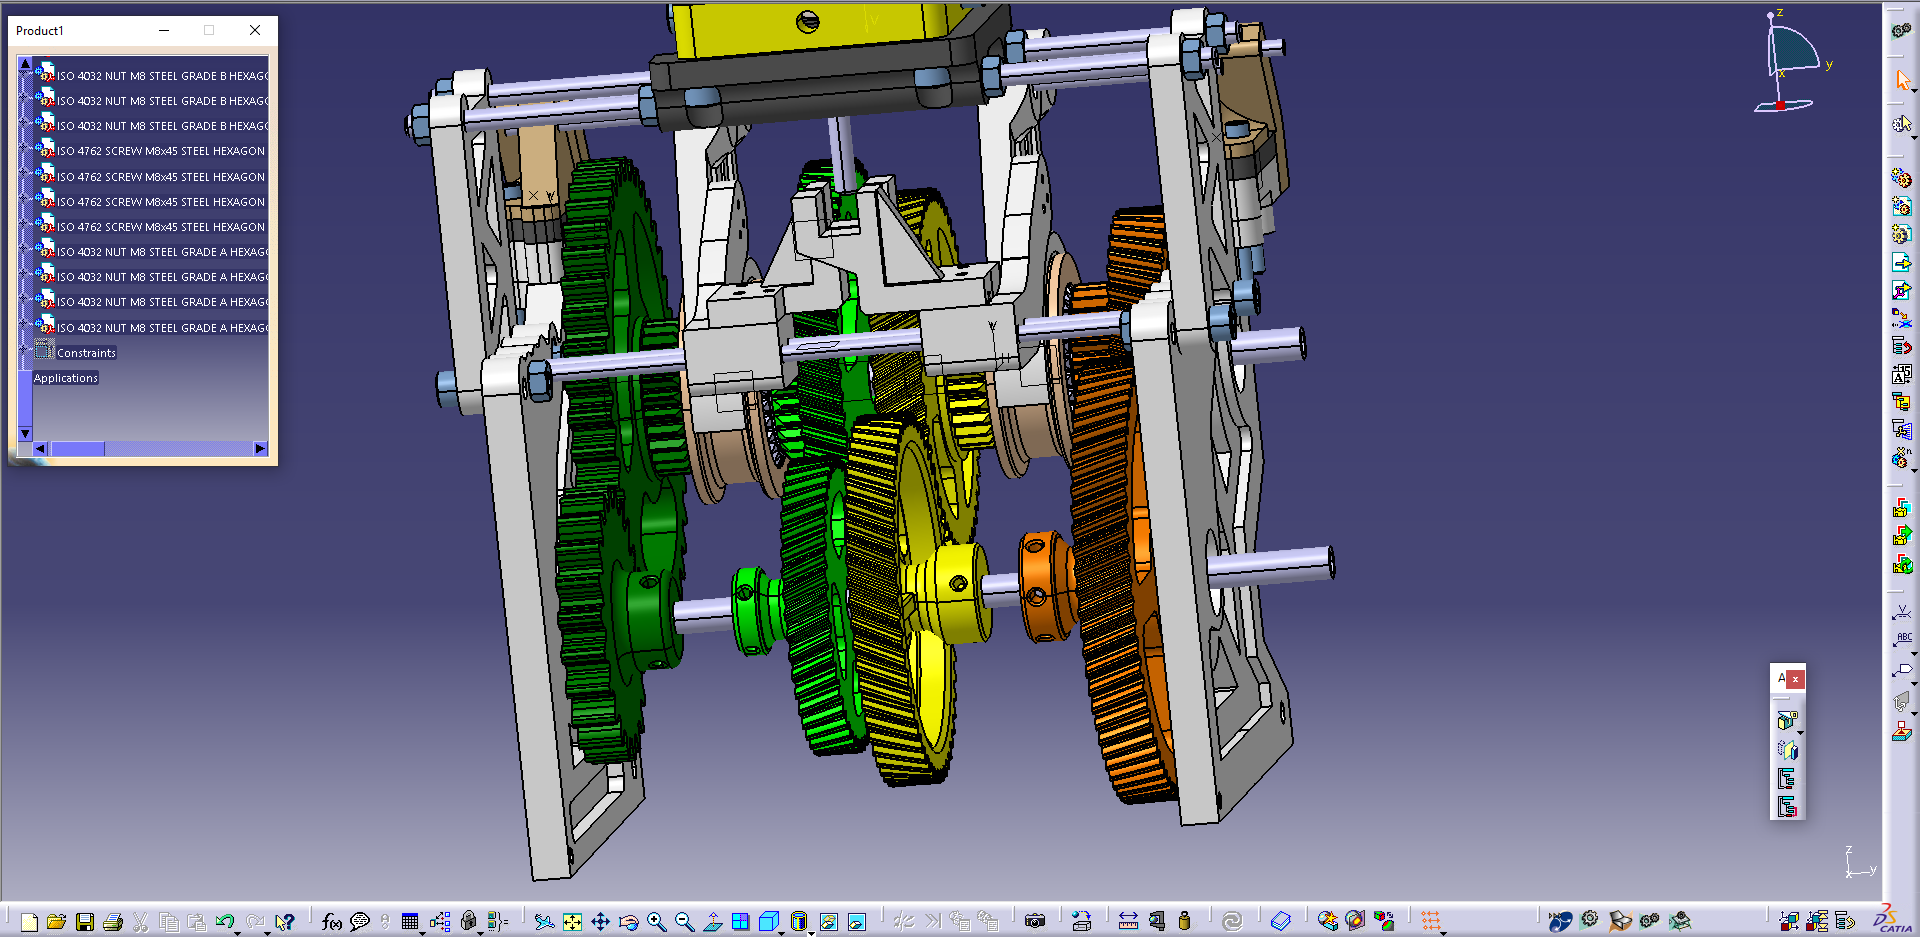Toggle the Normal View icon
Image resolution: width=1920 pixels, height=937 pixels.
(x=712, y=922)
